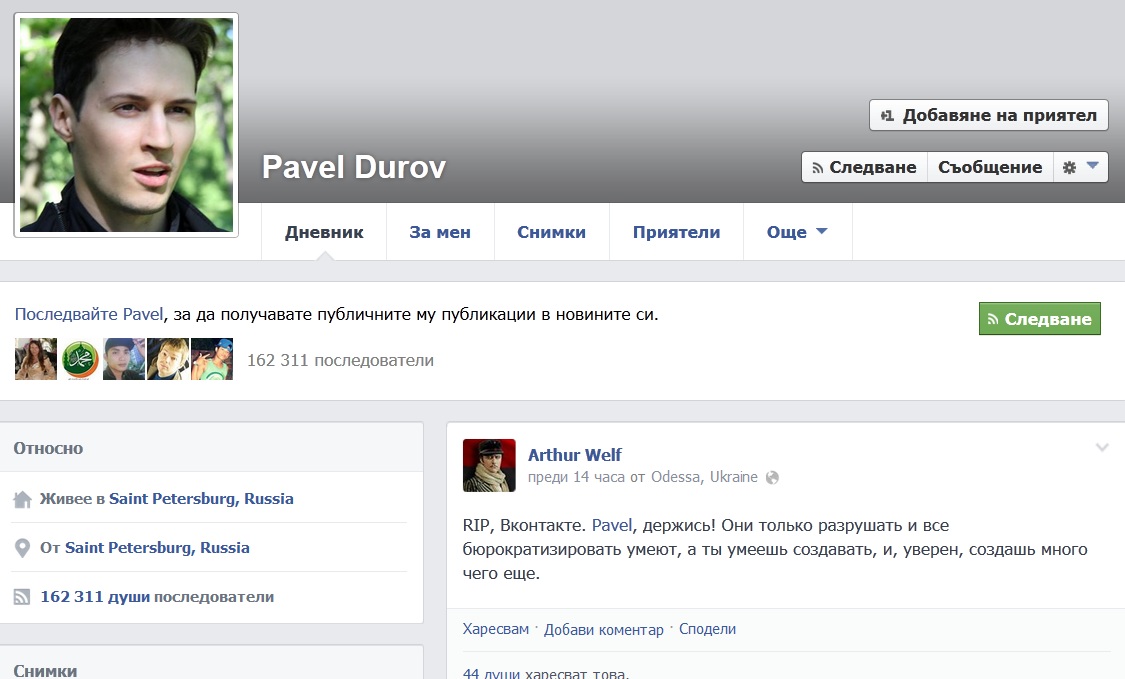Switch to the Дневник tab
The width and height of the screenshot is (1125, 679).
point(324,232)
